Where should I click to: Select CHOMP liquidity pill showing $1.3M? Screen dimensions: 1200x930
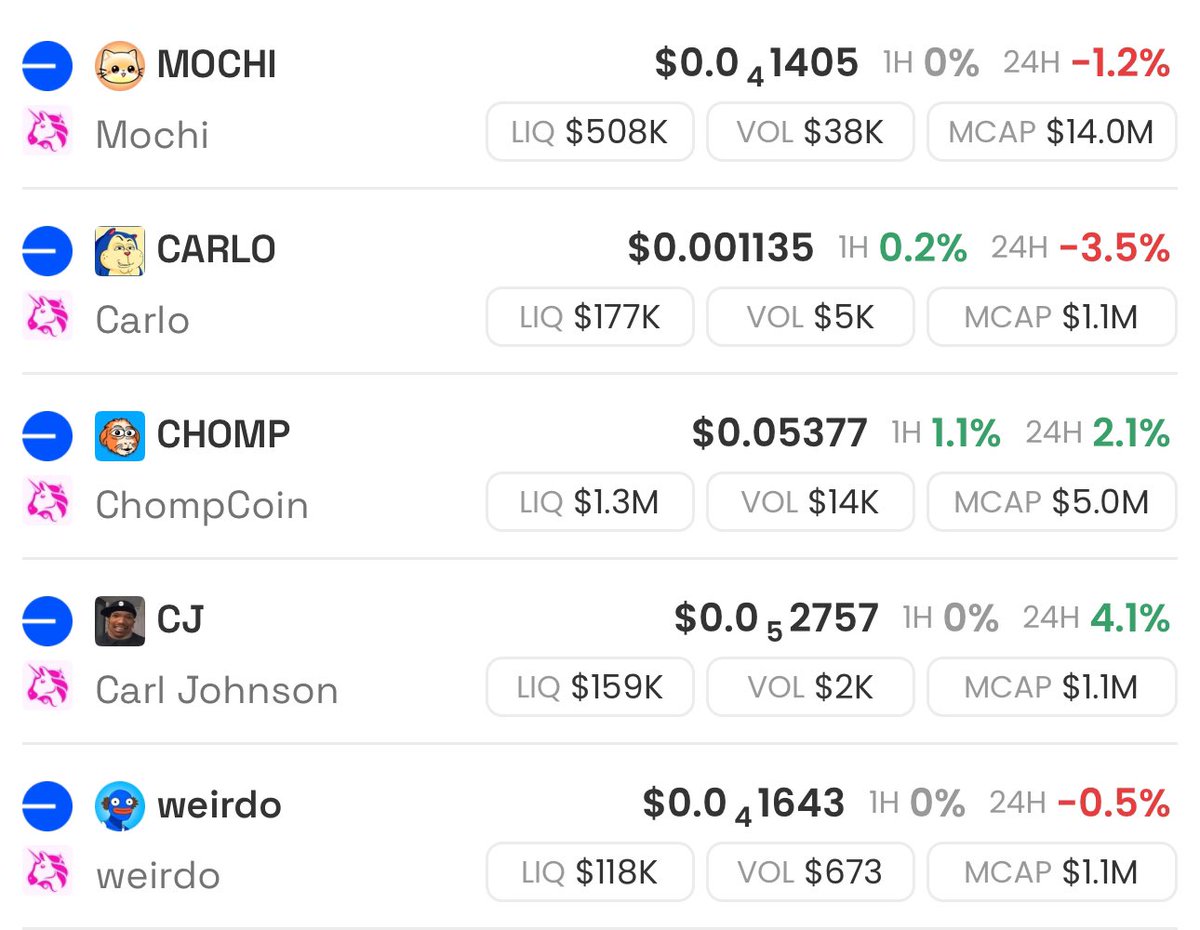590,502
